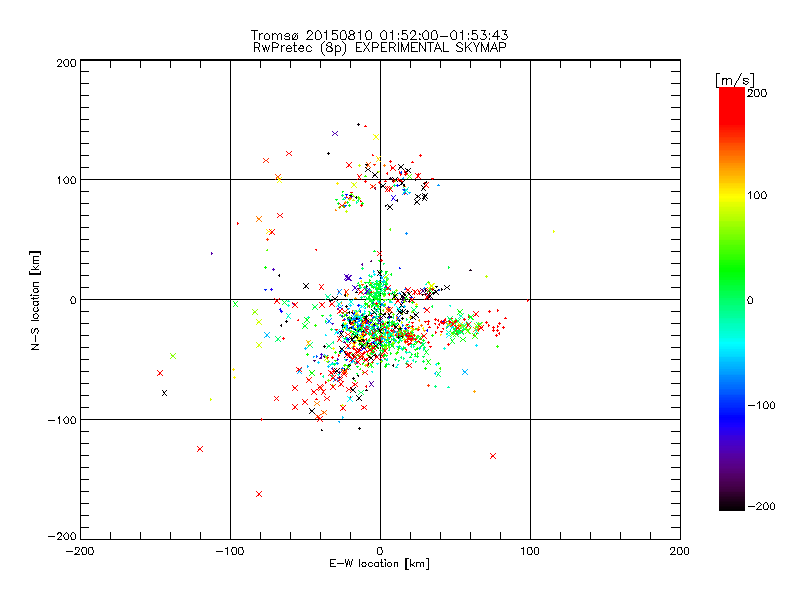Click the x-axis tick label '0'
This screenshot has height=600, width=800.
(x=380, y=551)
